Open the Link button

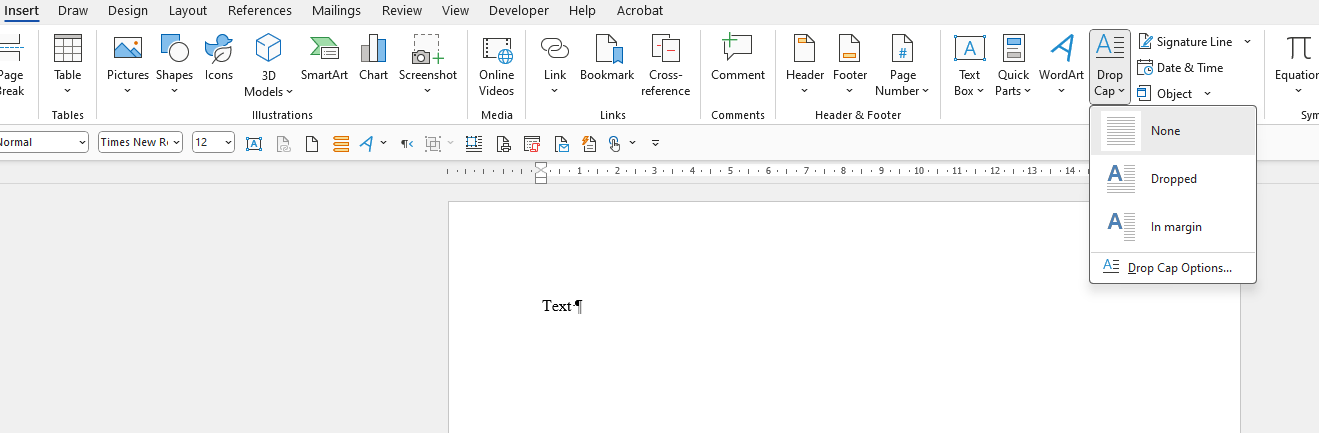click(x=555, y=65)
